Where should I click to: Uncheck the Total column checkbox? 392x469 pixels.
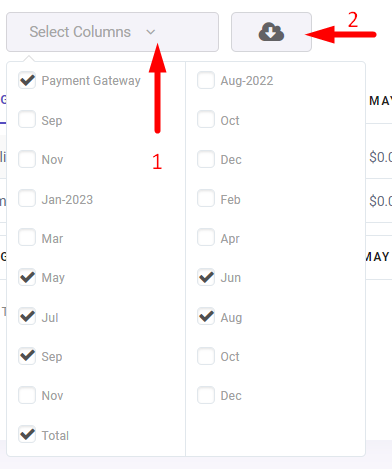coord(27,434)
